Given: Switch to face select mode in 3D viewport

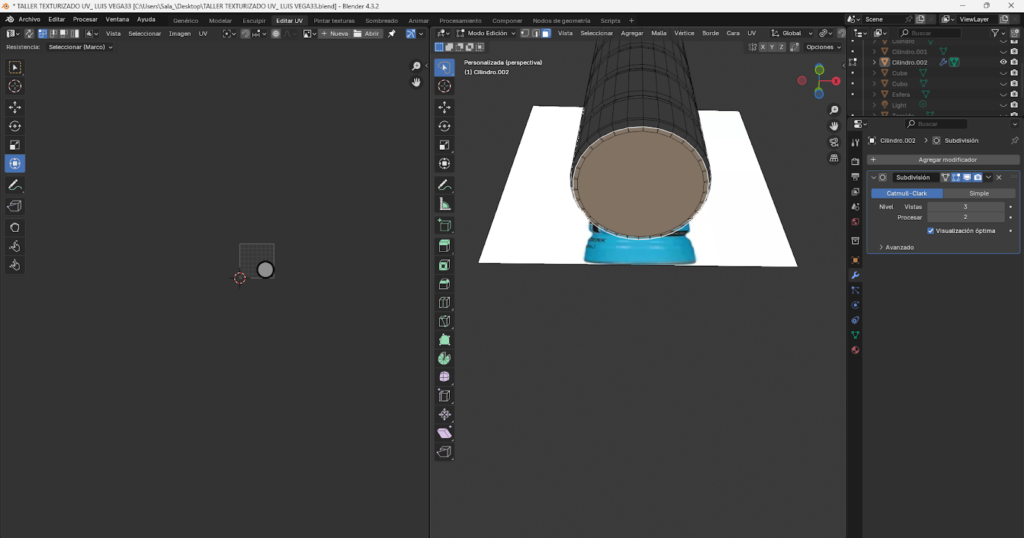Looking at the screenshot, I should [546, 33].
